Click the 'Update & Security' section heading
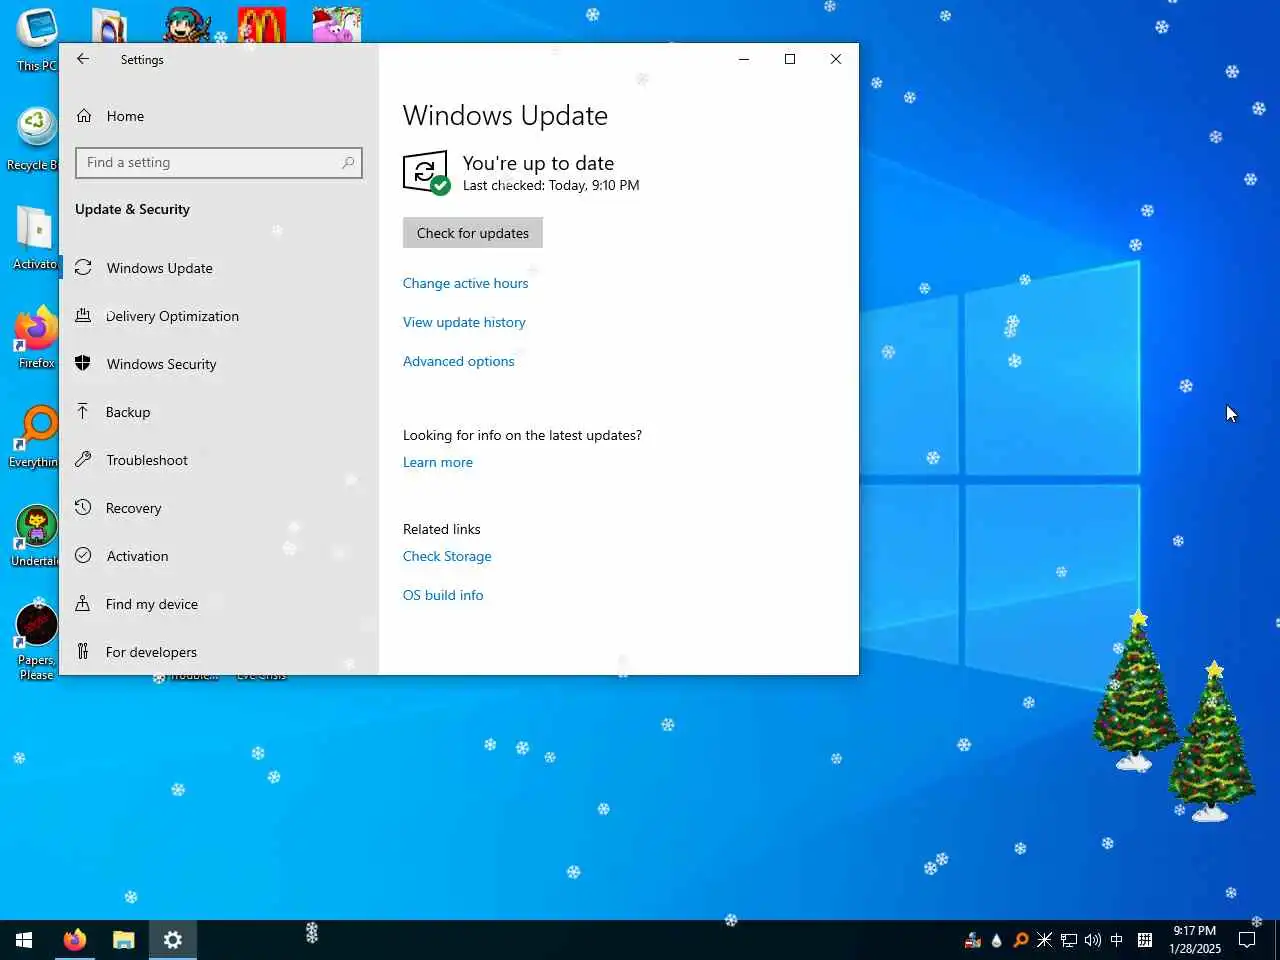The width and height of the screenshot is (1280, 960). coord(132,209)
